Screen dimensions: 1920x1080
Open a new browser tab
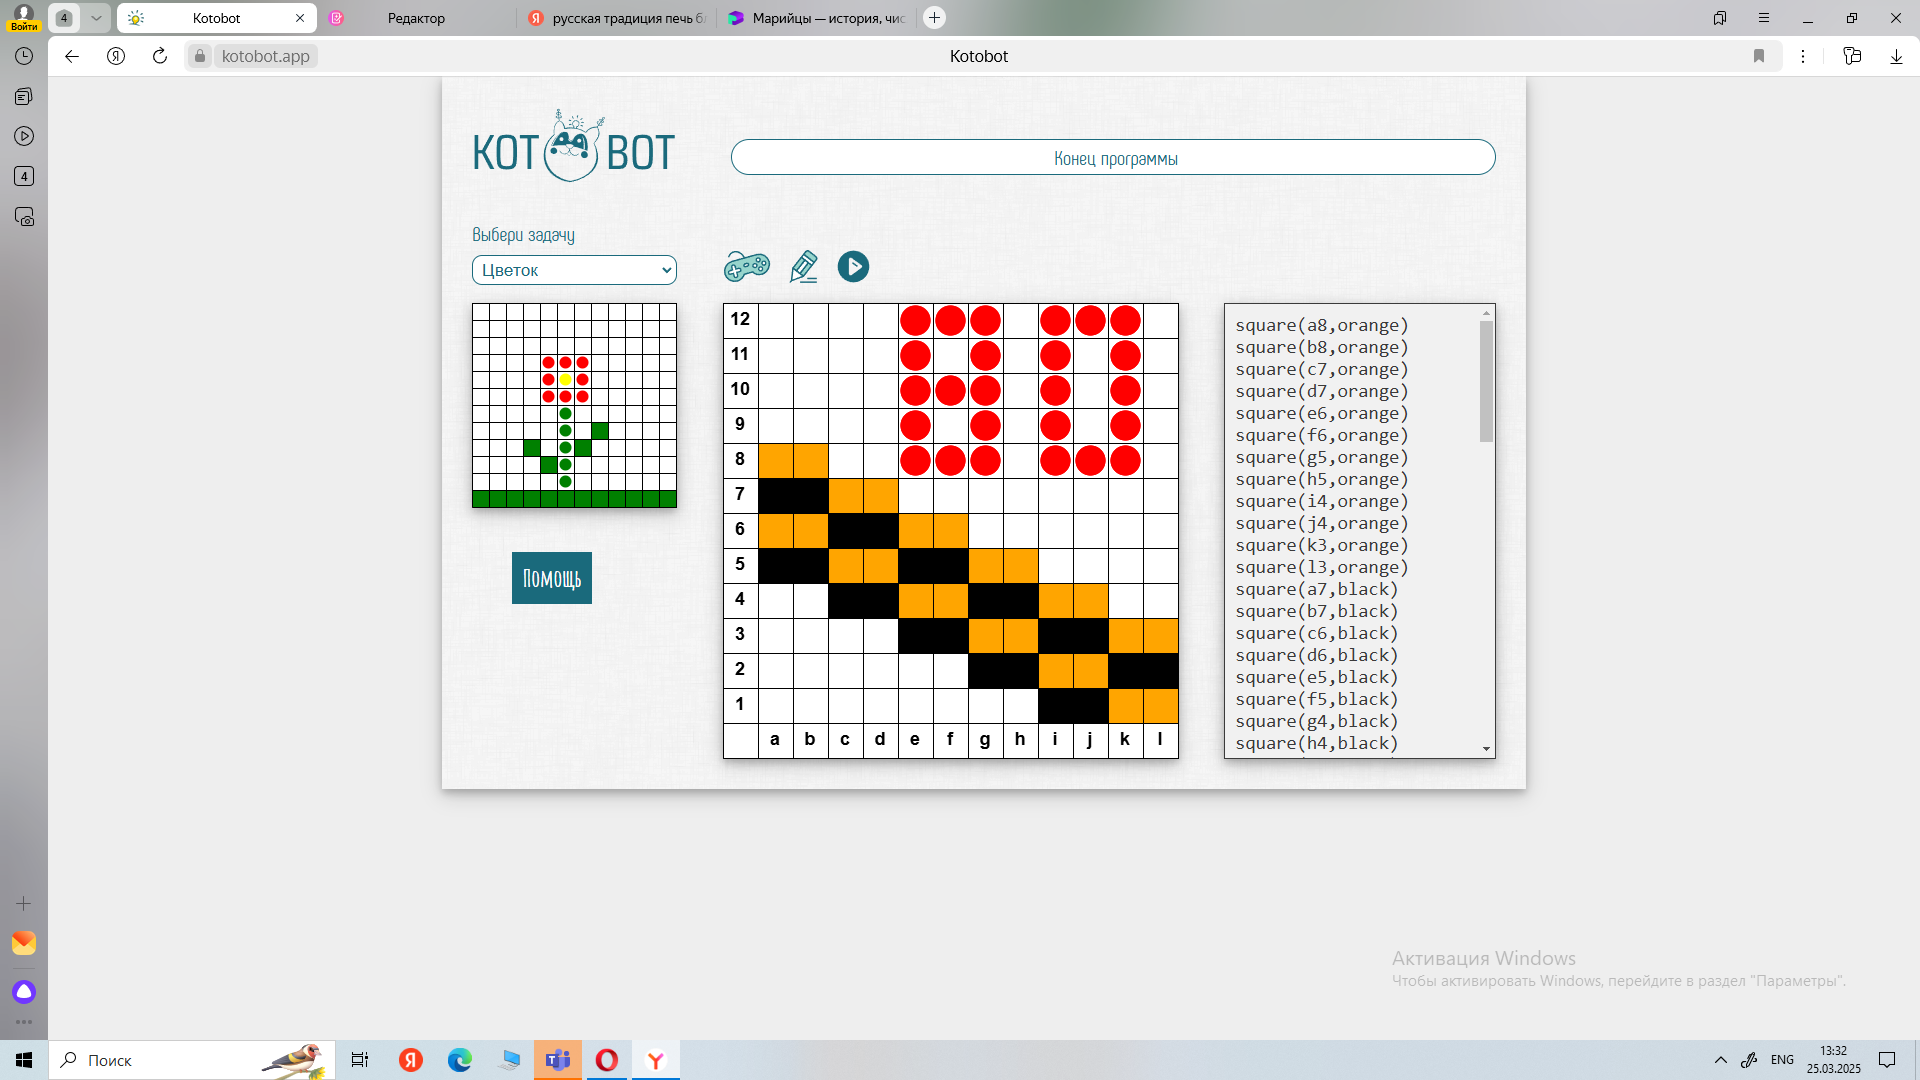pos(934,18)
